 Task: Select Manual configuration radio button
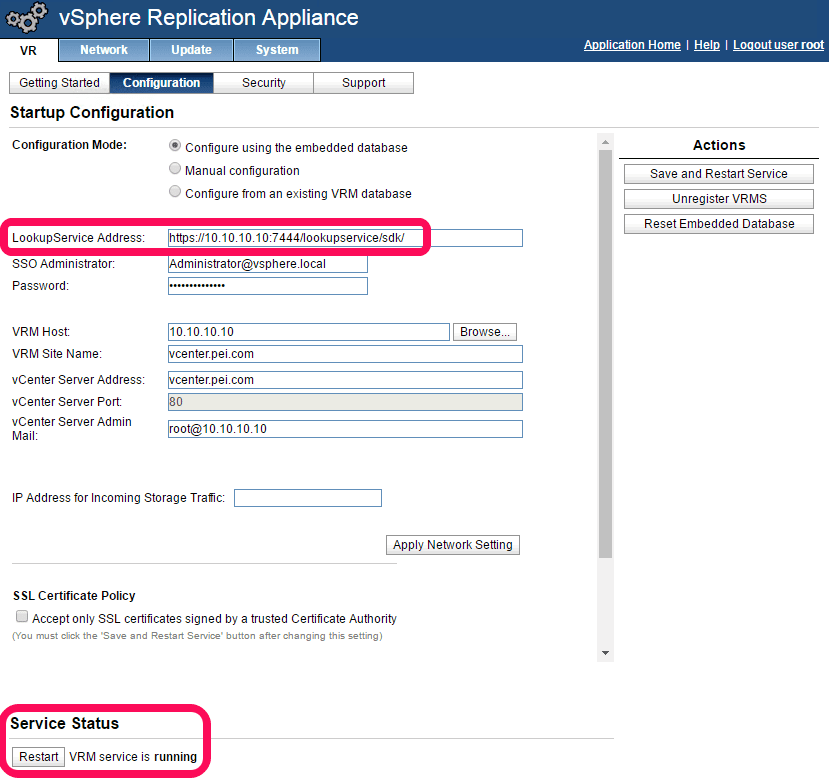pos(174,169)
